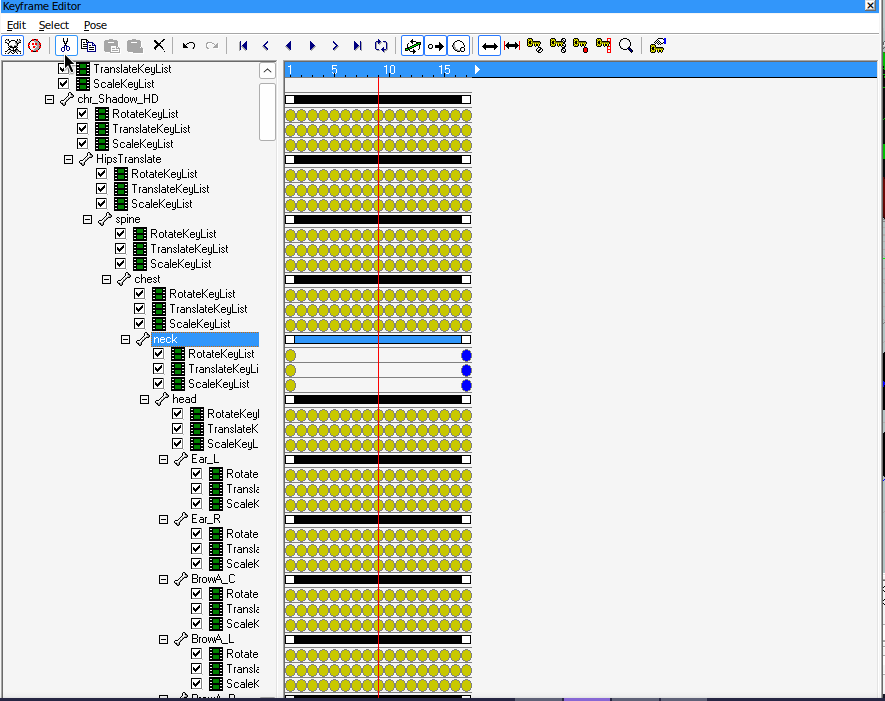This screenshot has width=885, height=701.
Task: Jump to first frame button
Action: click(243, 45)
